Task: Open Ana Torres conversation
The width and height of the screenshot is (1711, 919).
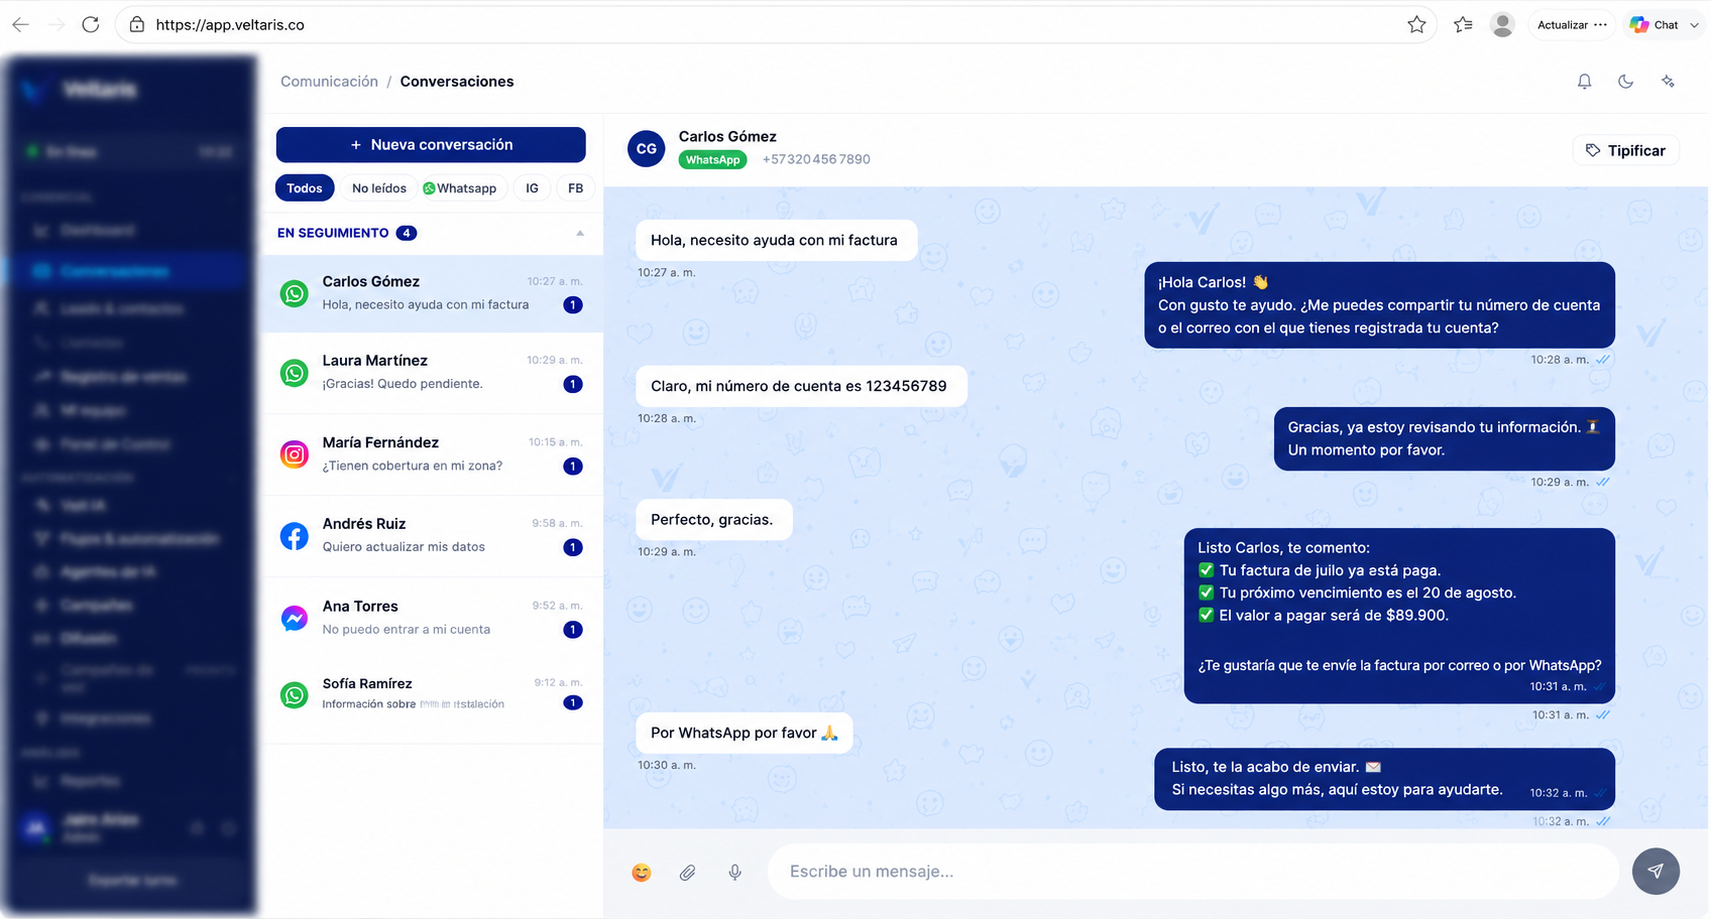Action: (432, 618)
